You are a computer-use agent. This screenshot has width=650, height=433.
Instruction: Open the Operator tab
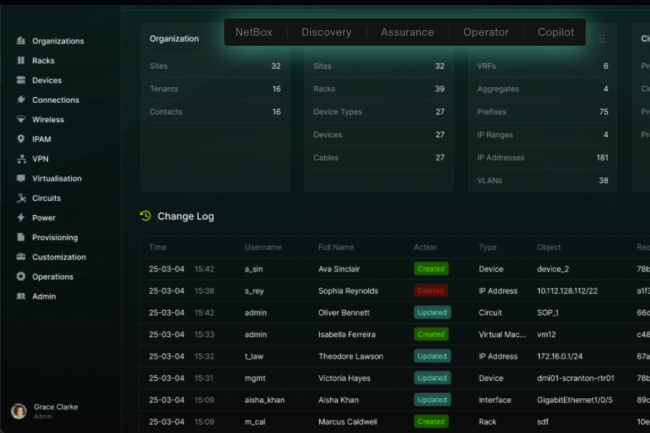coord(486,32)
